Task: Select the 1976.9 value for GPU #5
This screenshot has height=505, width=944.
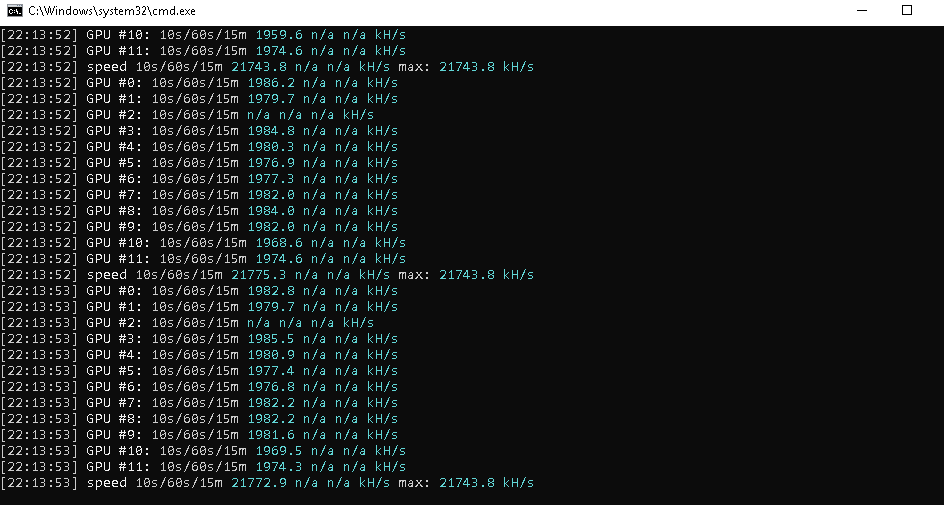Action: click(271, 163)
